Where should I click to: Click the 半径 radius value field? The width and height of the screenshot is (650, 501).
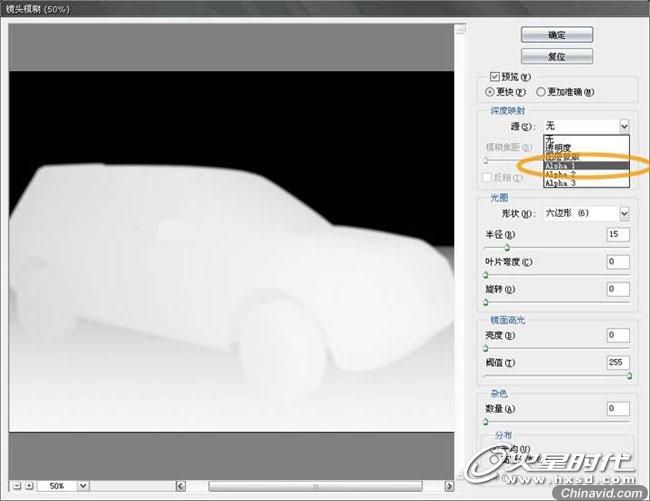pos(618,235)
